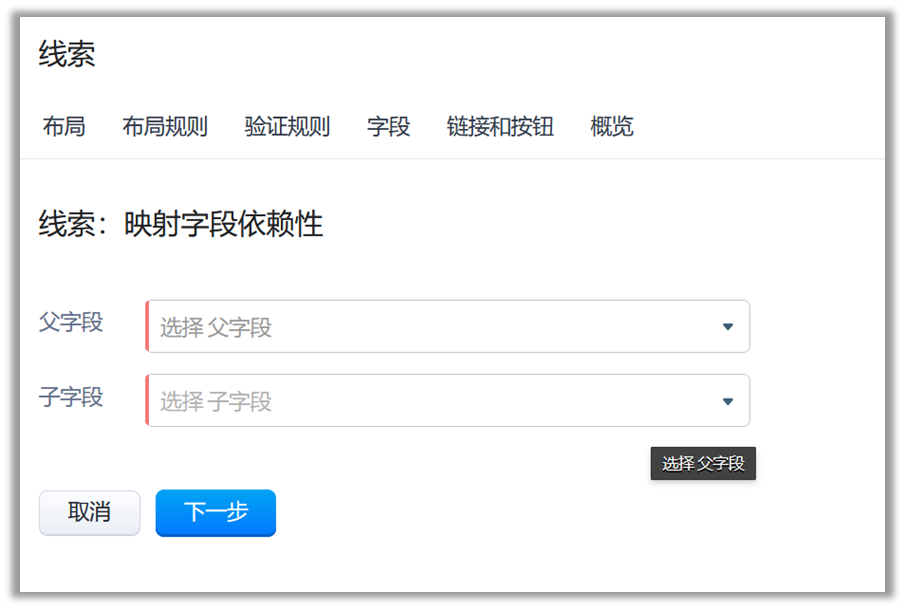
Task: Click the 线索 page title
Action: click(x=67, y=55)
